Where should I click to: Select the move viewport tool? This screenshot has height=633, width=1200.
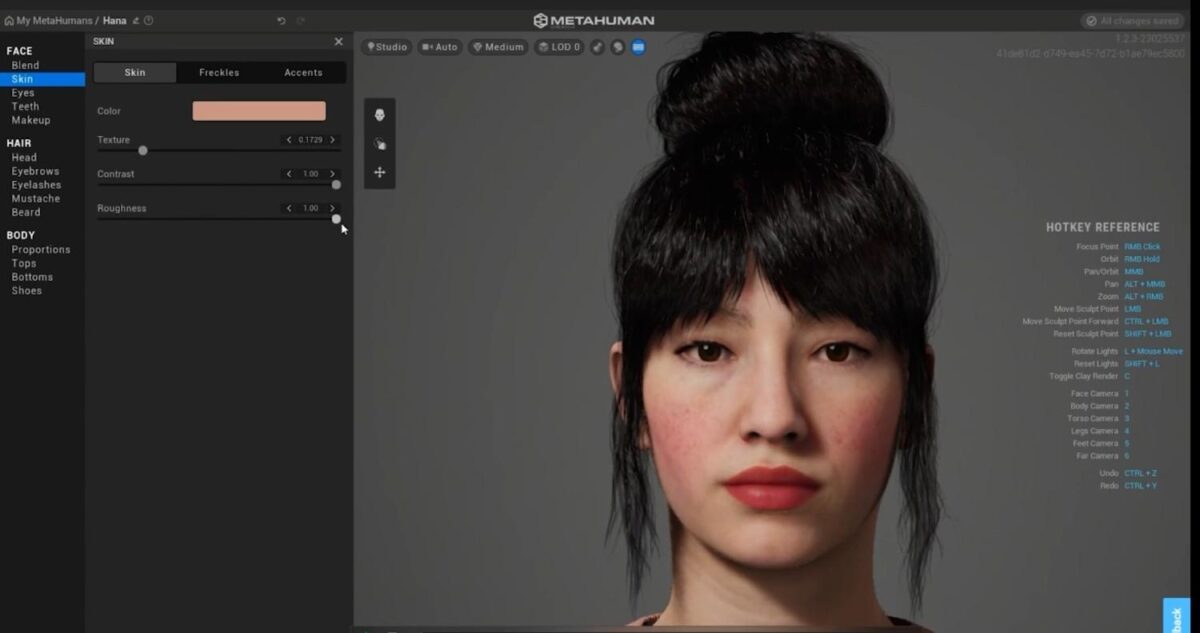click(x=379, y=172)
